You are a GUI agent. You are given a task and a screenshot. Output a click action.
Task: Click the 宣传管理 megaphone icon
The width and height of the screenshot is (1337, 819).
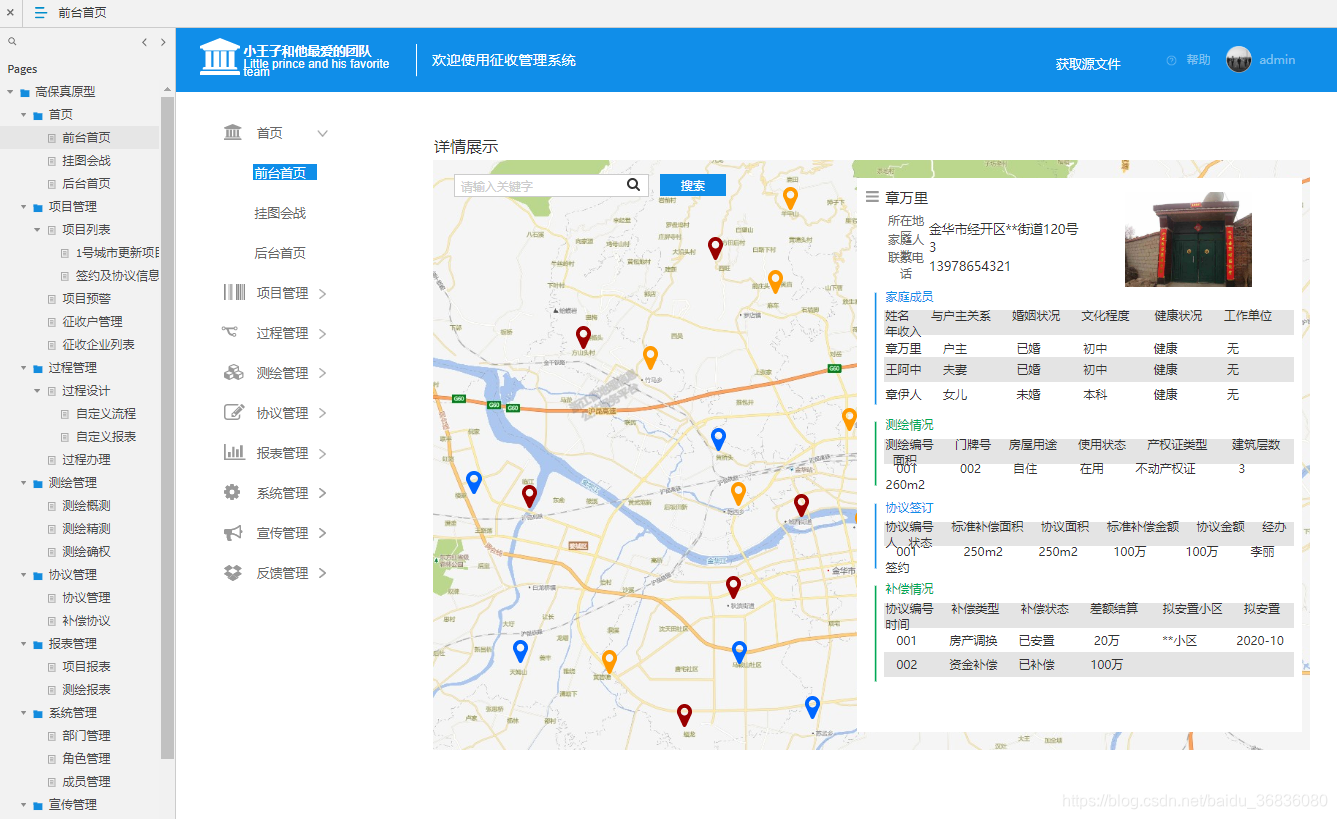233,533
